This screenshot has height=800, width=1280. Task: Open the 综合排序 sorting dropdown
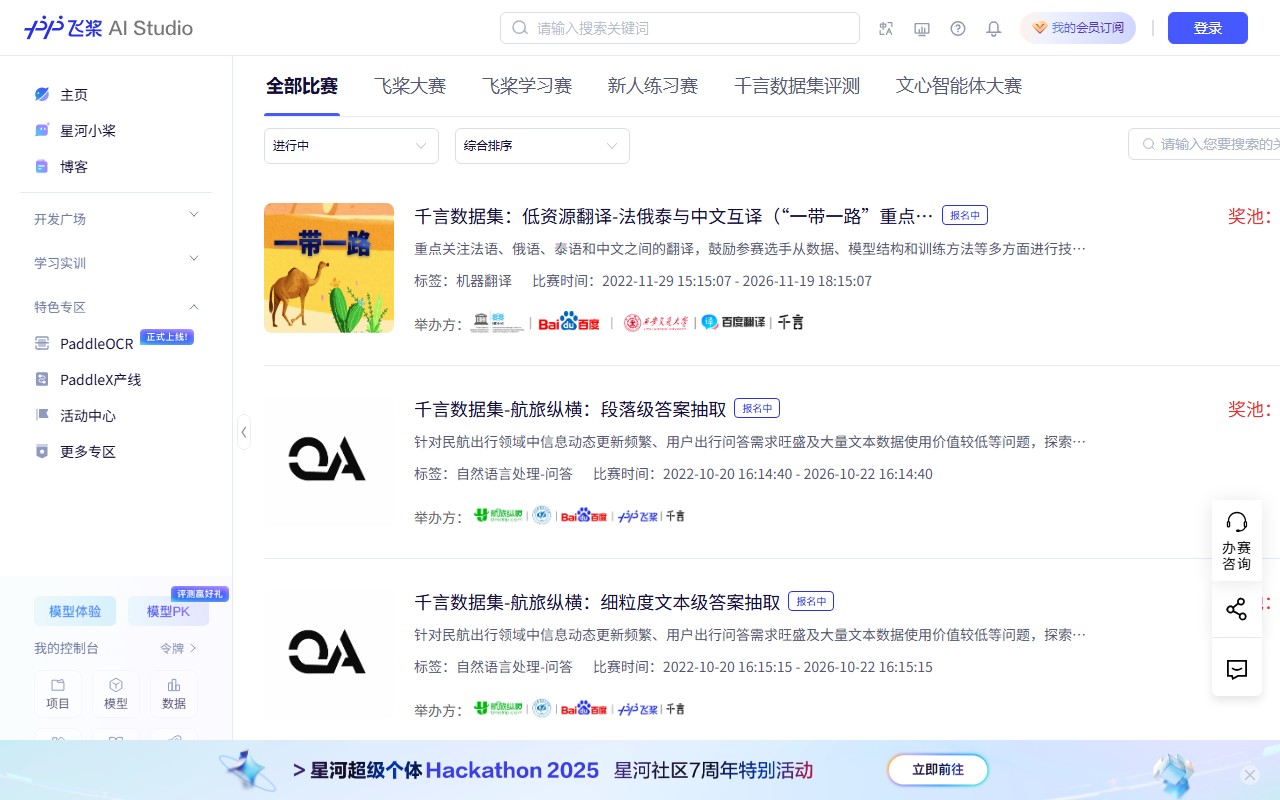(x=542, y=146)
